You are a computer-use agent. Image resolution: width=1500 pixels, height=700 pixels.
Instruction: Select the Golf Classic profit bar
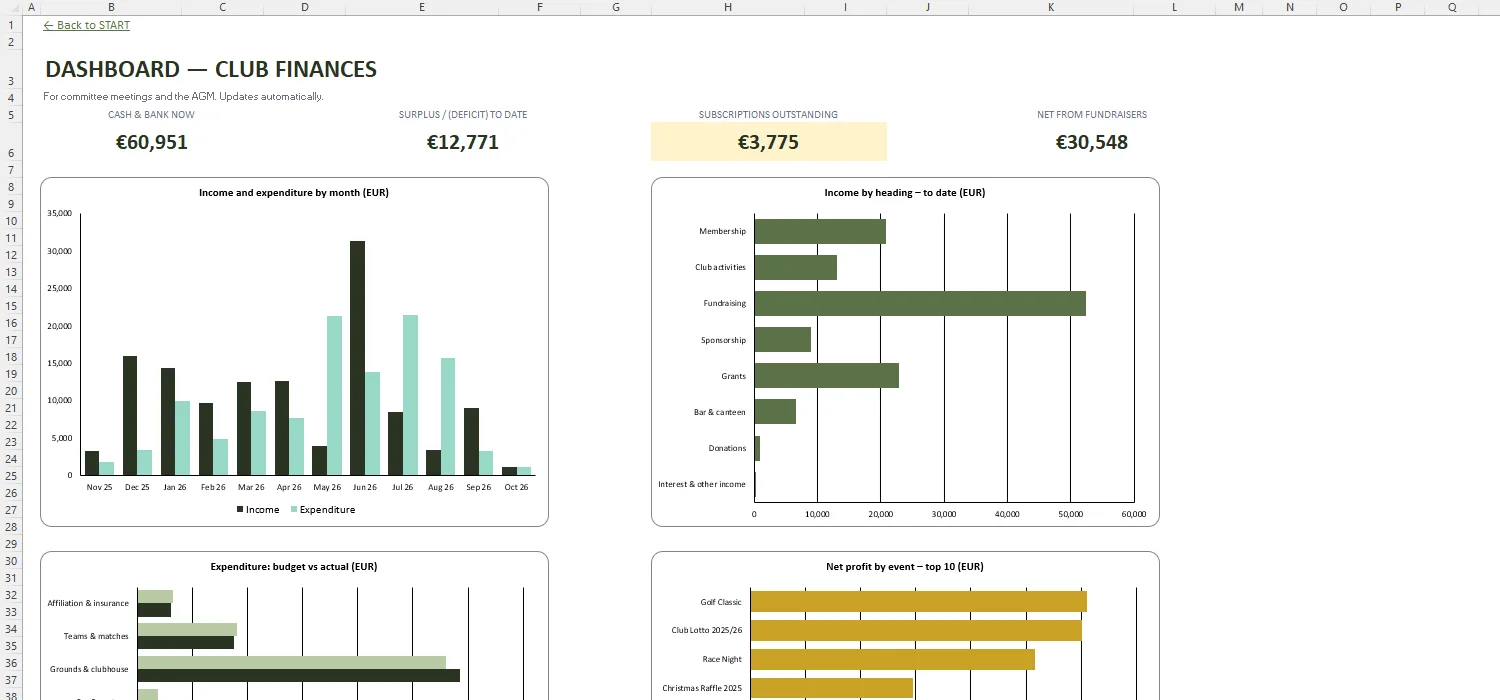pos(919,601)
